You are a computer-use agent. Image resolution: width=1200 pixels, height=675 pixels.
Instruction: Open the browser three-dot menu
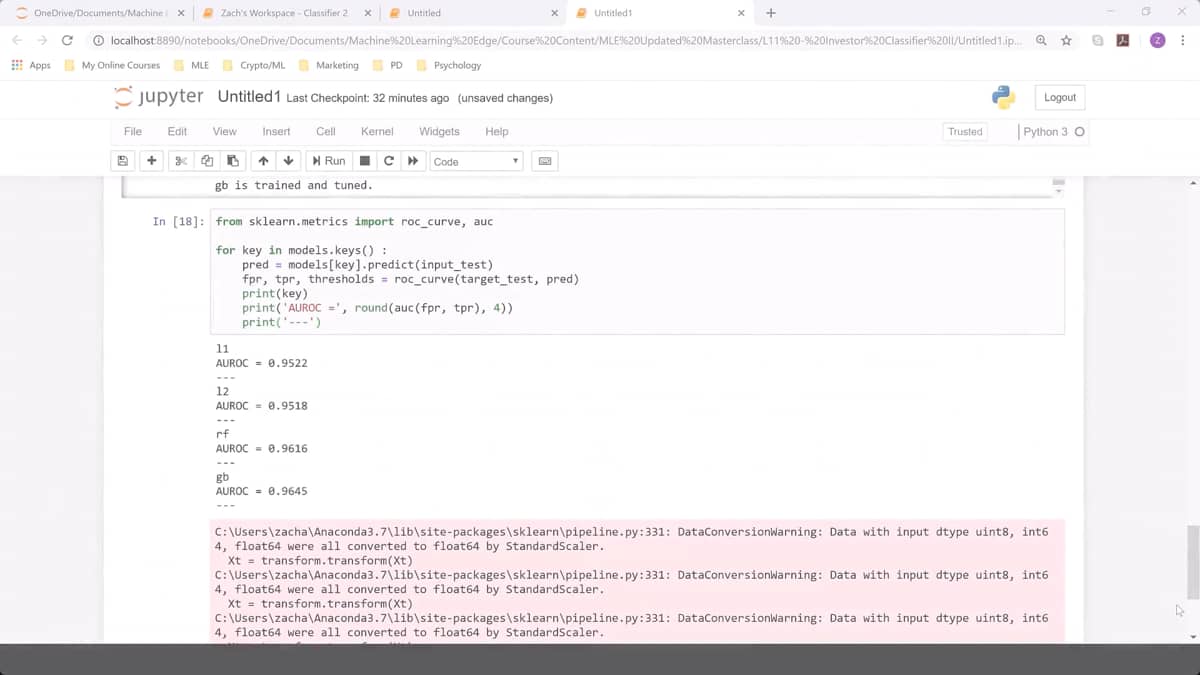(x=1184, y=40)
